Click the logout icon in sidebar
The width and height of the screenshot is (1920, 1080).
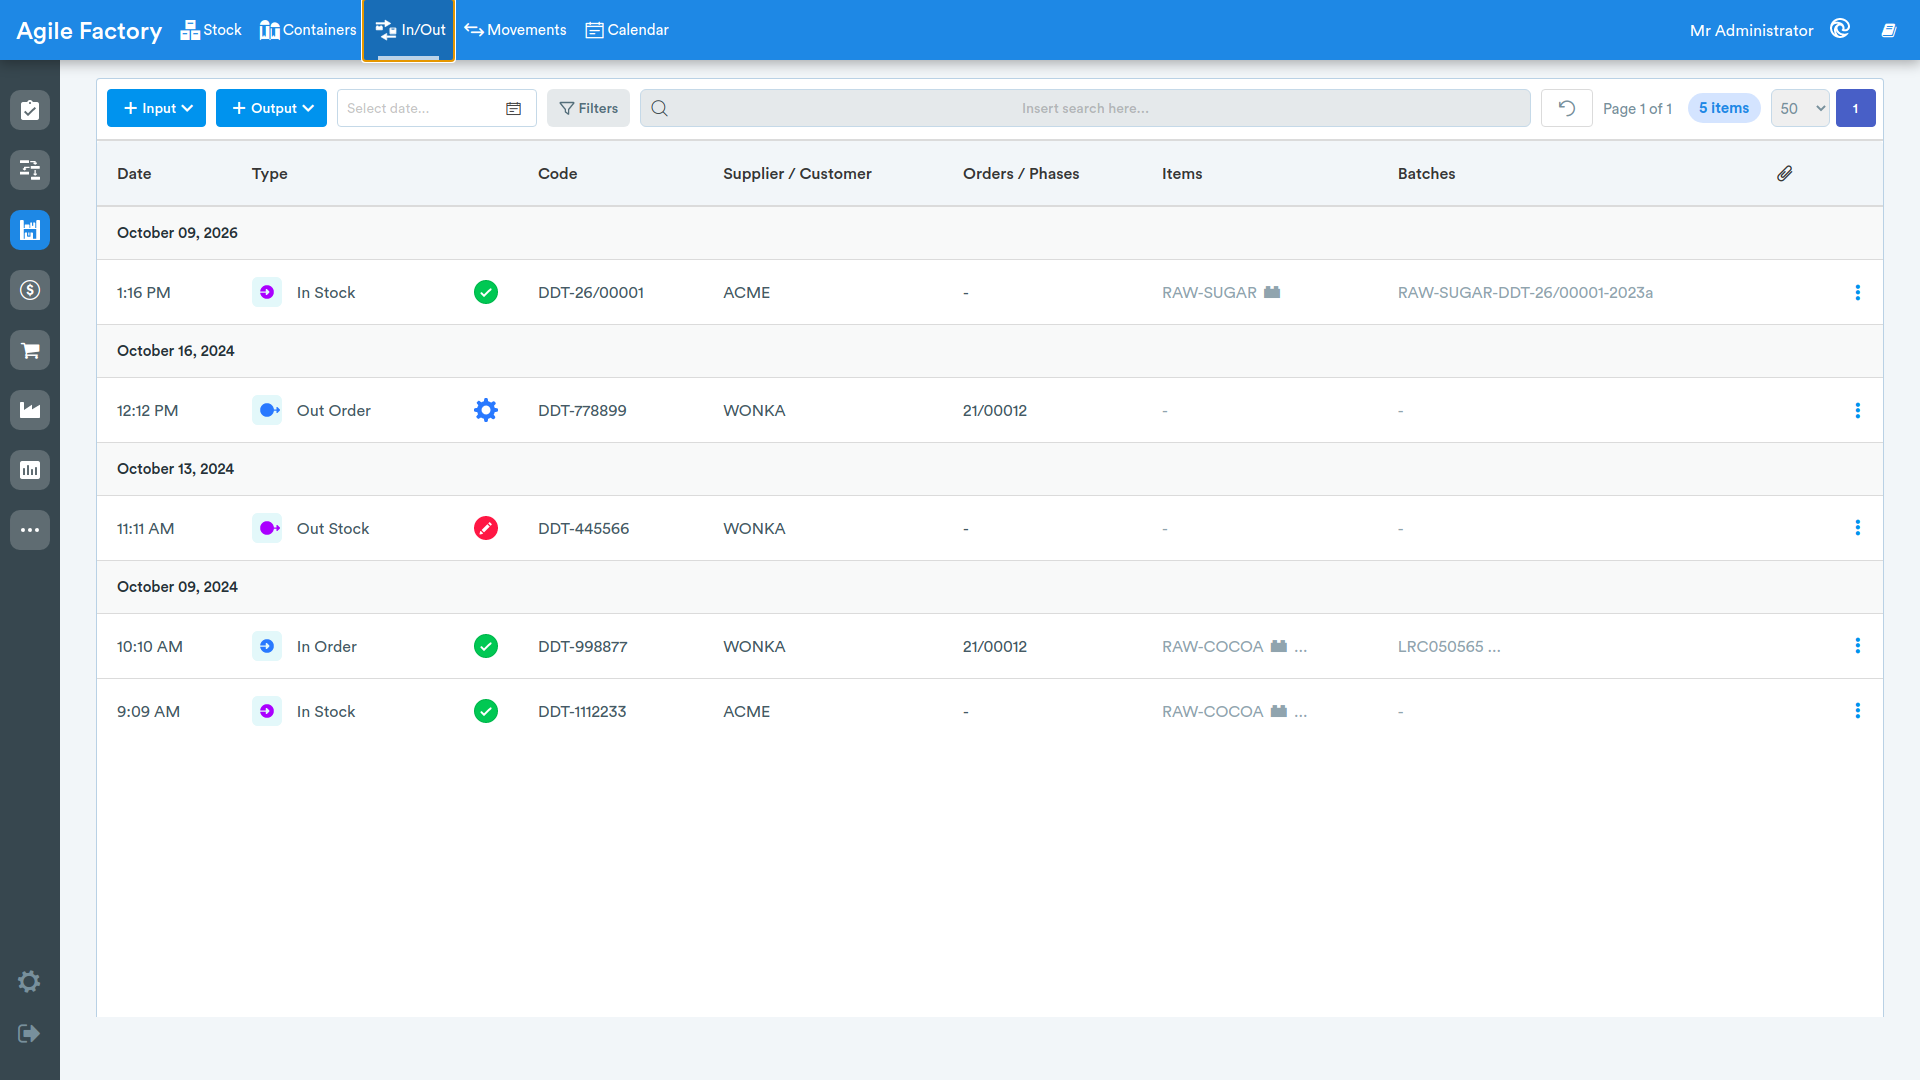(29, 1033)
